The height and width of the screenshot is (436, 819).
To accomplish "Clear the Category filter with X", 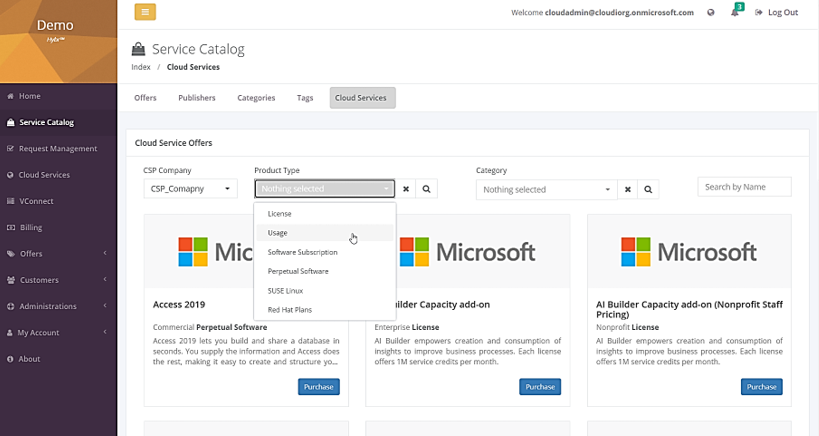I will (x=628, y=189).
